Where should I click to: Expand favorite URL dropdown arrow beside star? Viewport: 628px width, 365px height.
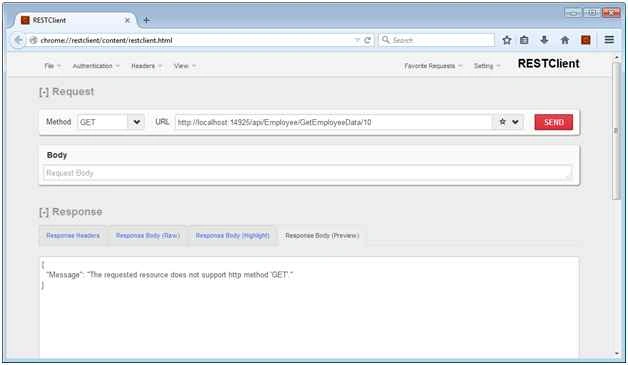tap(515, 122)
